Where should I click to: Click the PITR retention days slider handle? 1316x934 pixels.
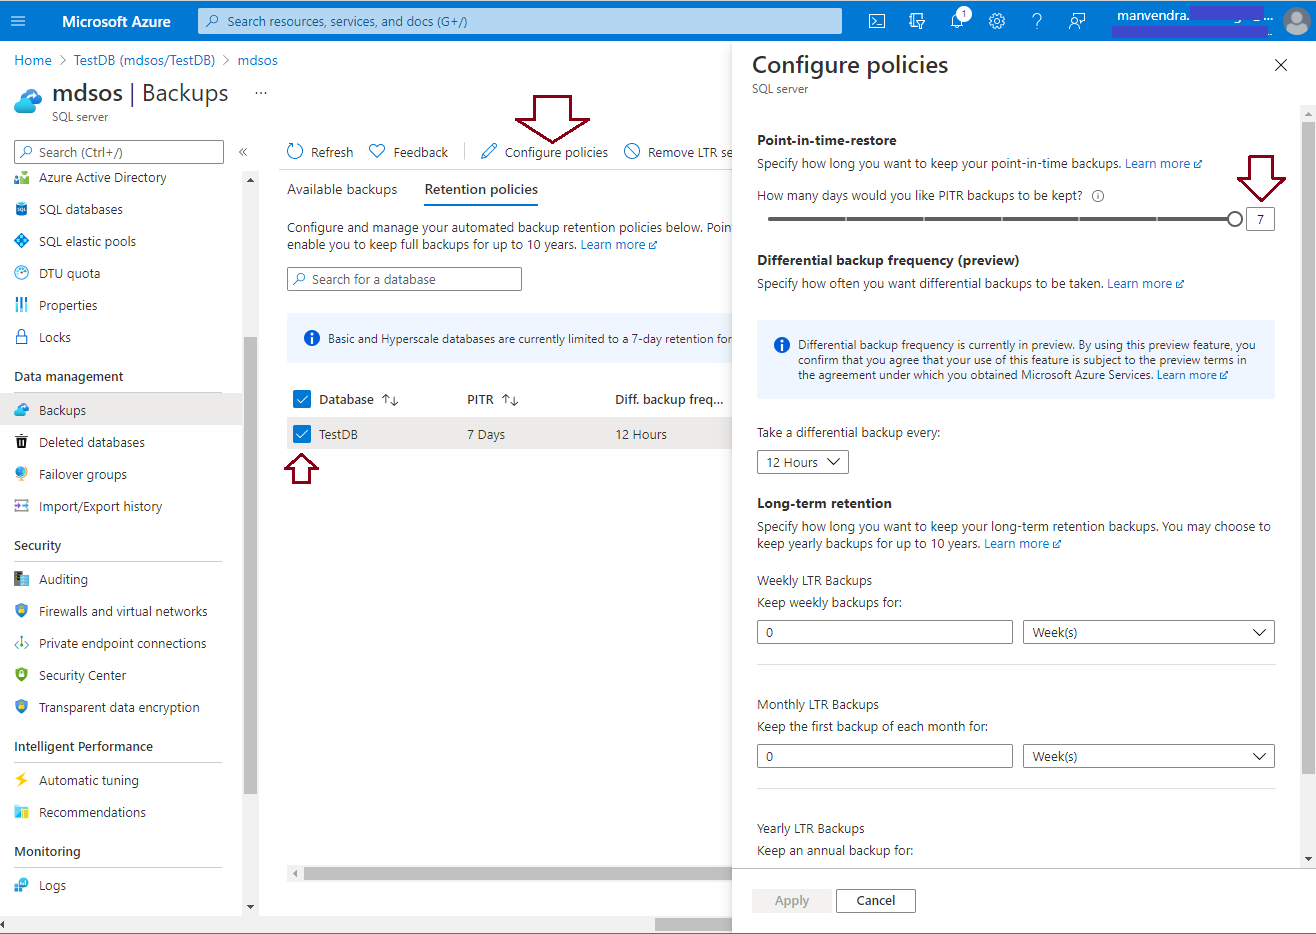coord(1235,219)
